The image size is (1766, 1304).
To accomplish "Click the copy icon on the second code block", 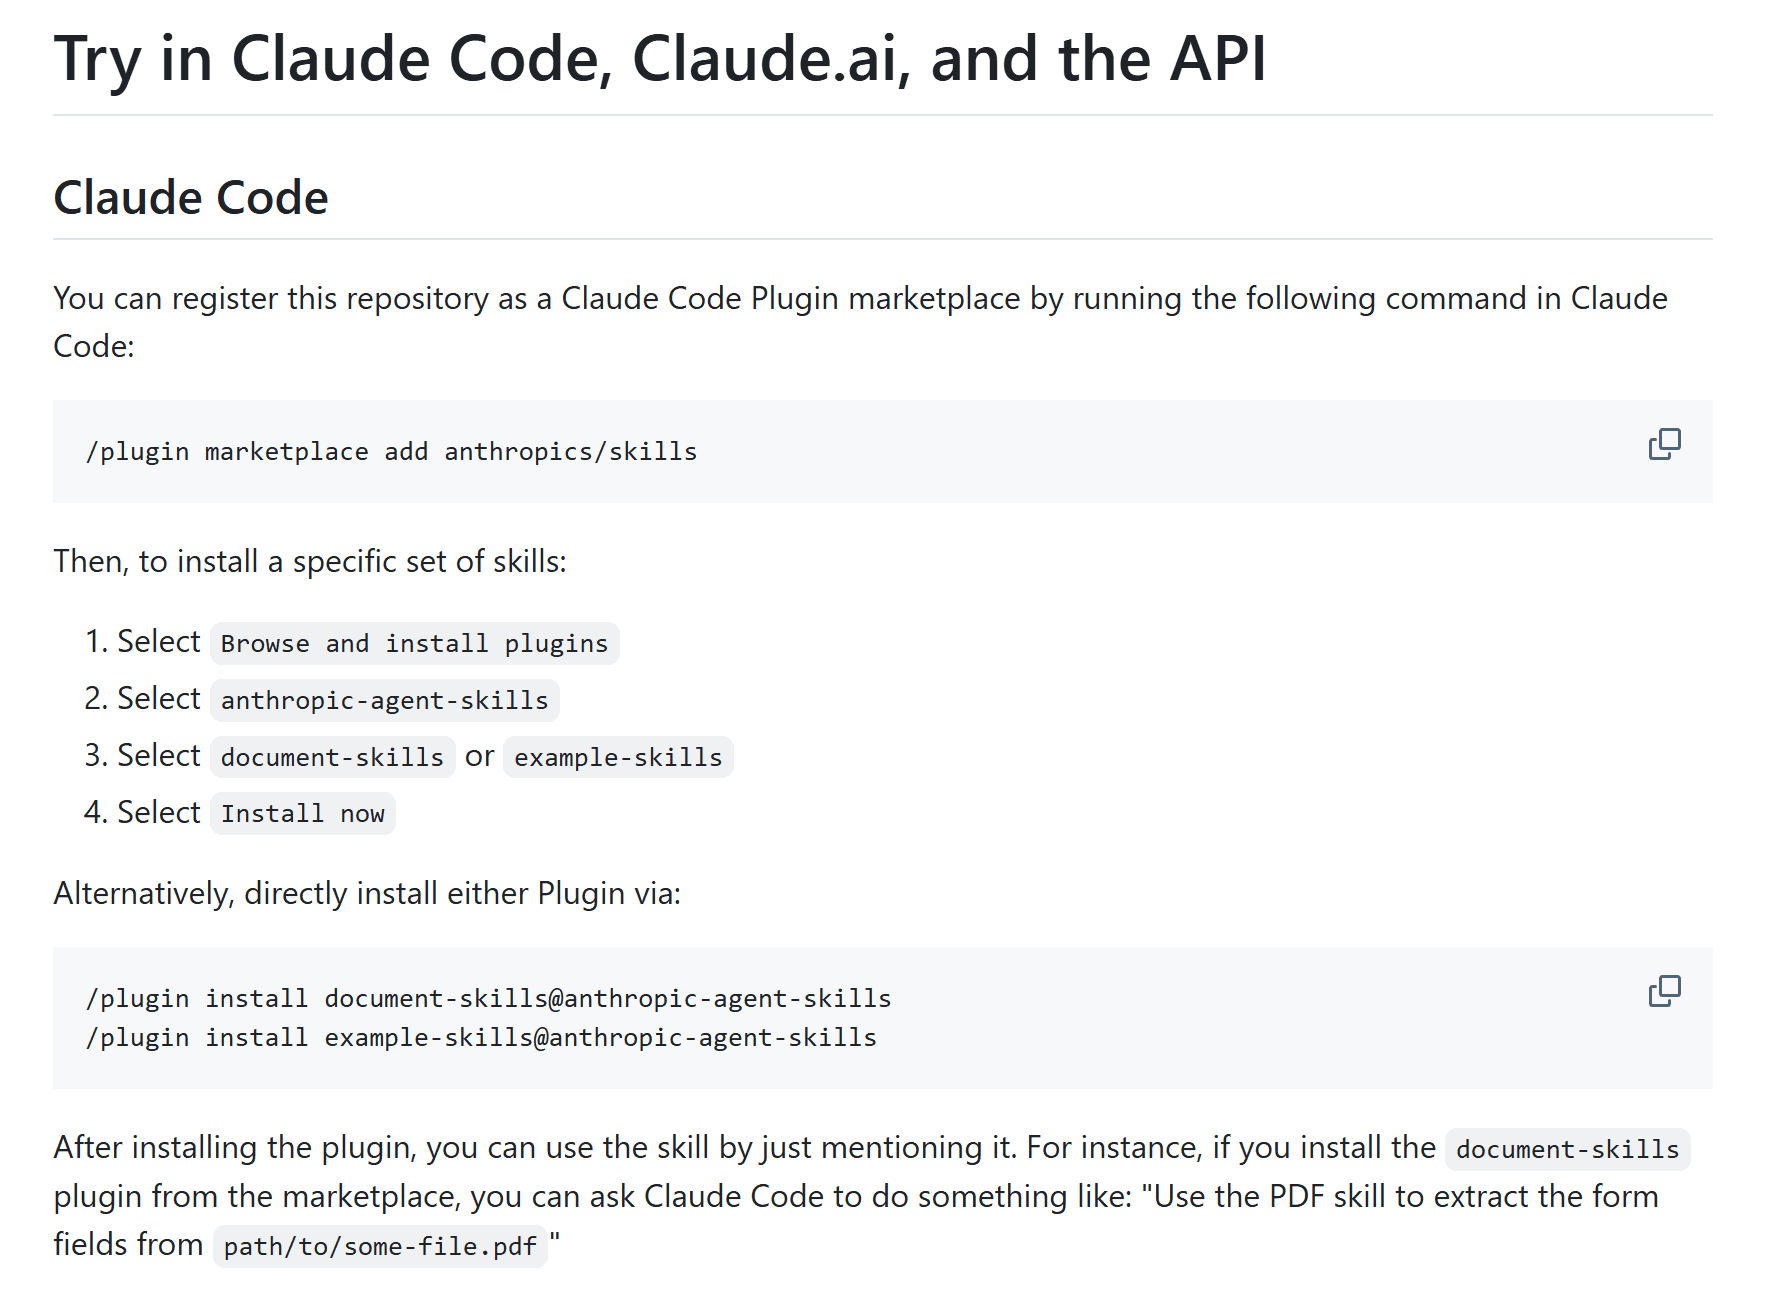I will [1663, 990].
